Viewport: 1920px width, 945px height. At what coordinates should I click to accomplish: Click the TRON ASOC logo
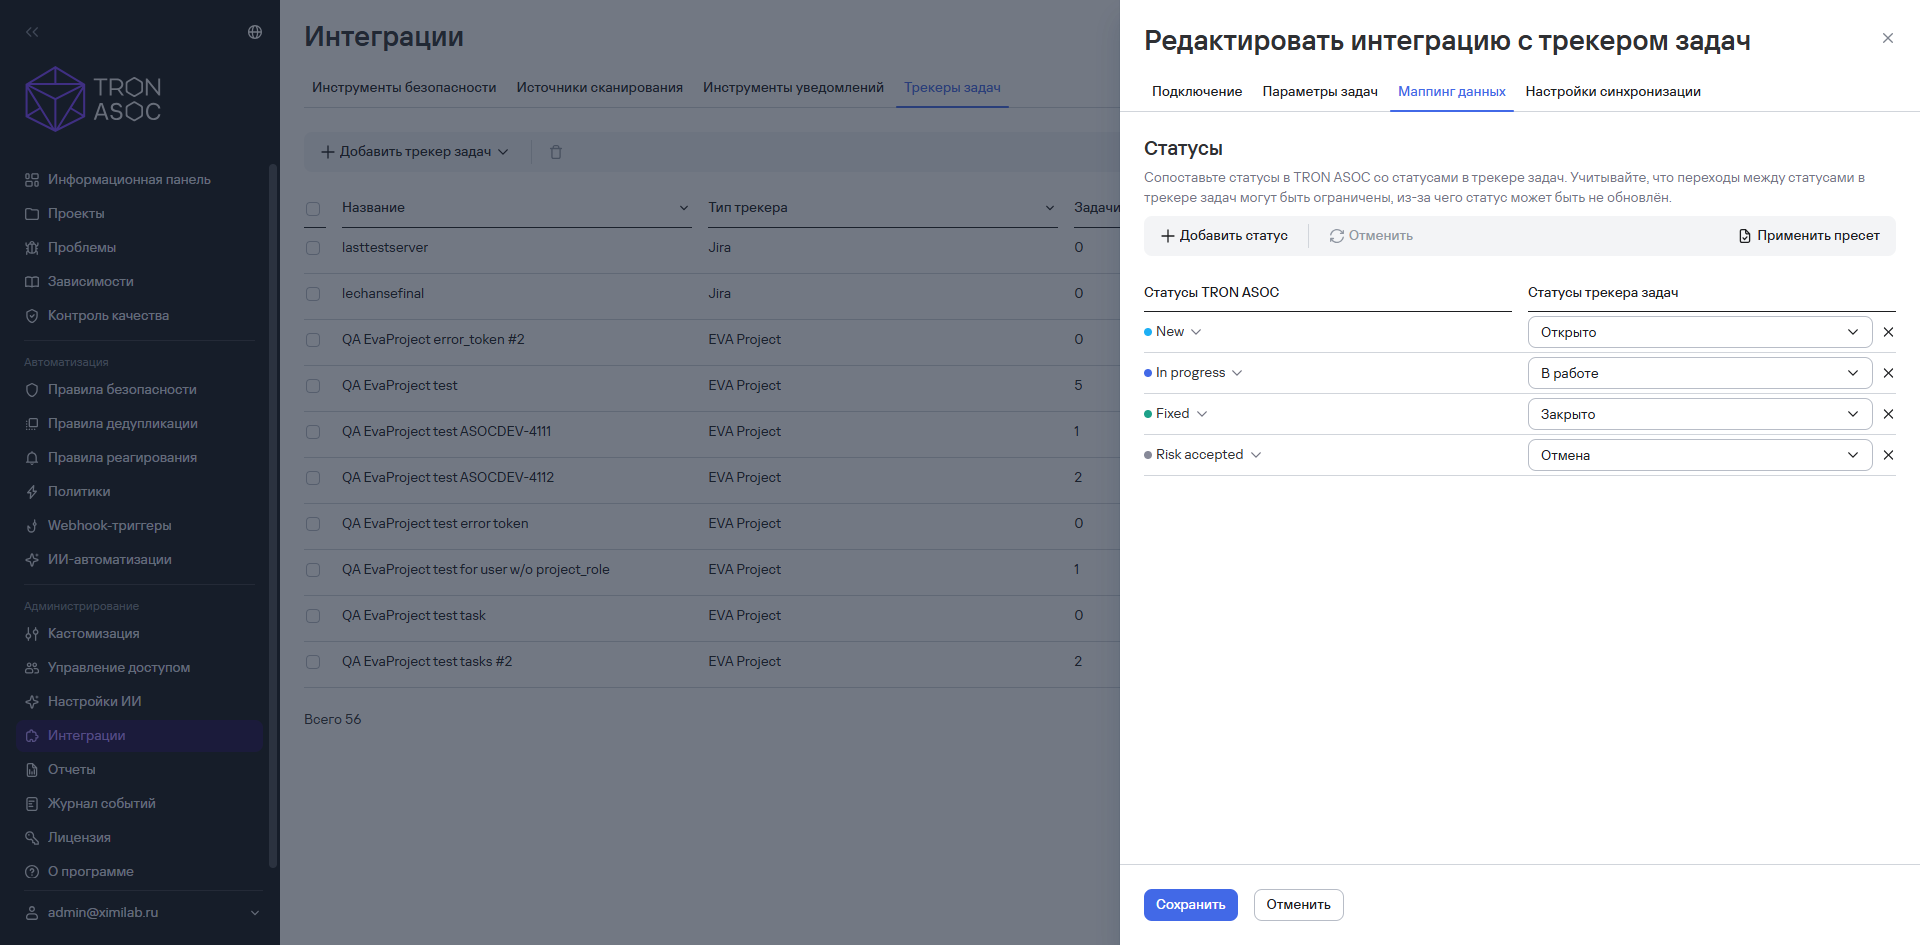pyautogui.click(x=93, y=99)
